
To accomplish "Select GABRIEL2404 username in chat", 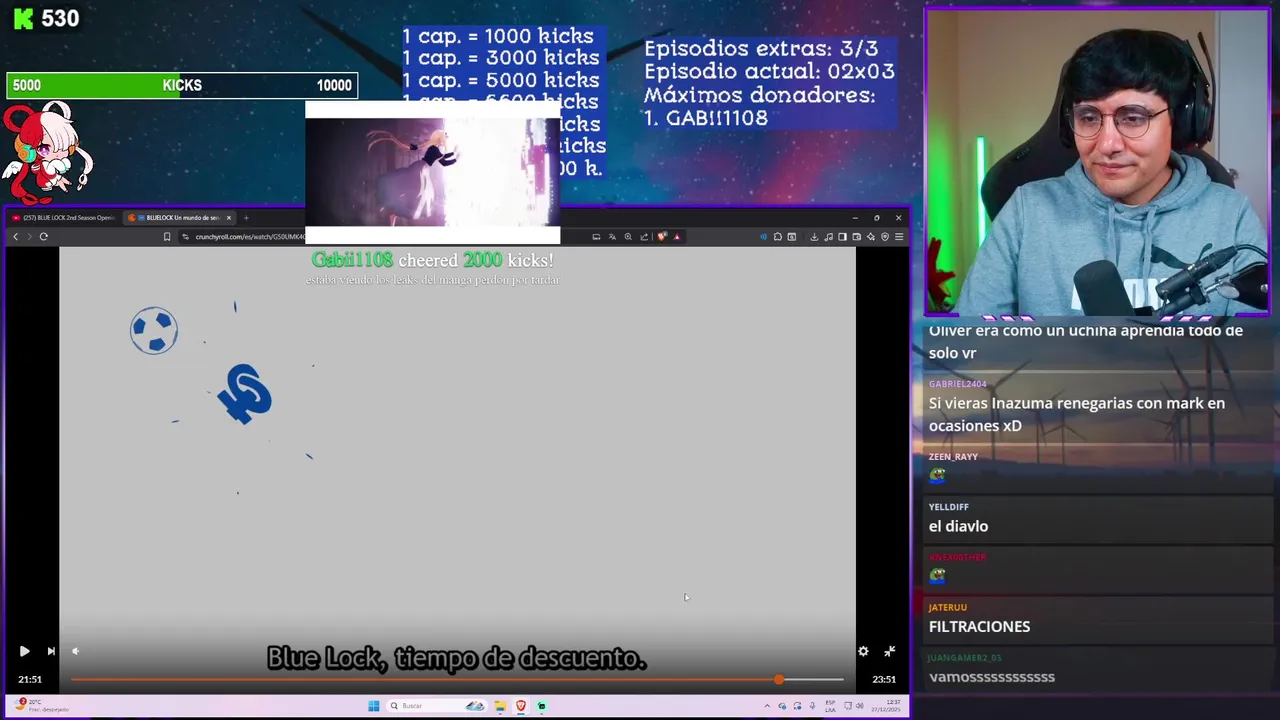I will 957,384.
